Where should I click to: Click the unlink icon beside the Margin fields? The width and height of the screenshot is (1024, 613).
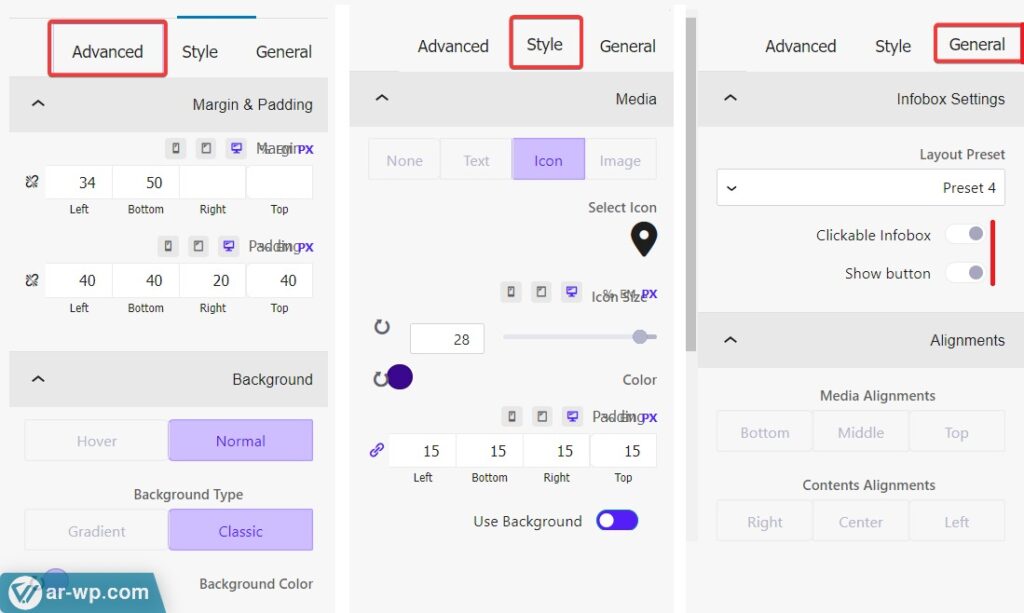pyautogui.click(x=31, y=182)
